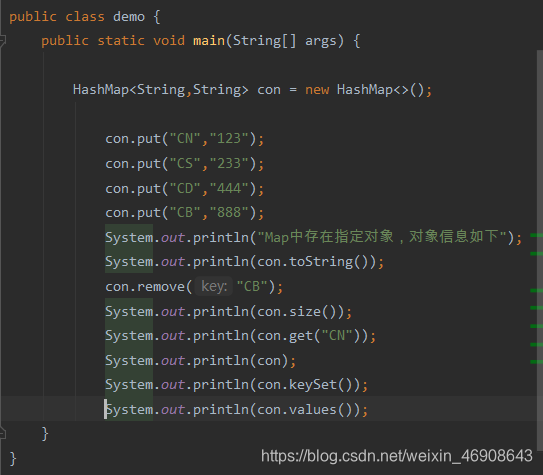
Task: Click the vertical editor scrollbar
Action: (540, 250)
